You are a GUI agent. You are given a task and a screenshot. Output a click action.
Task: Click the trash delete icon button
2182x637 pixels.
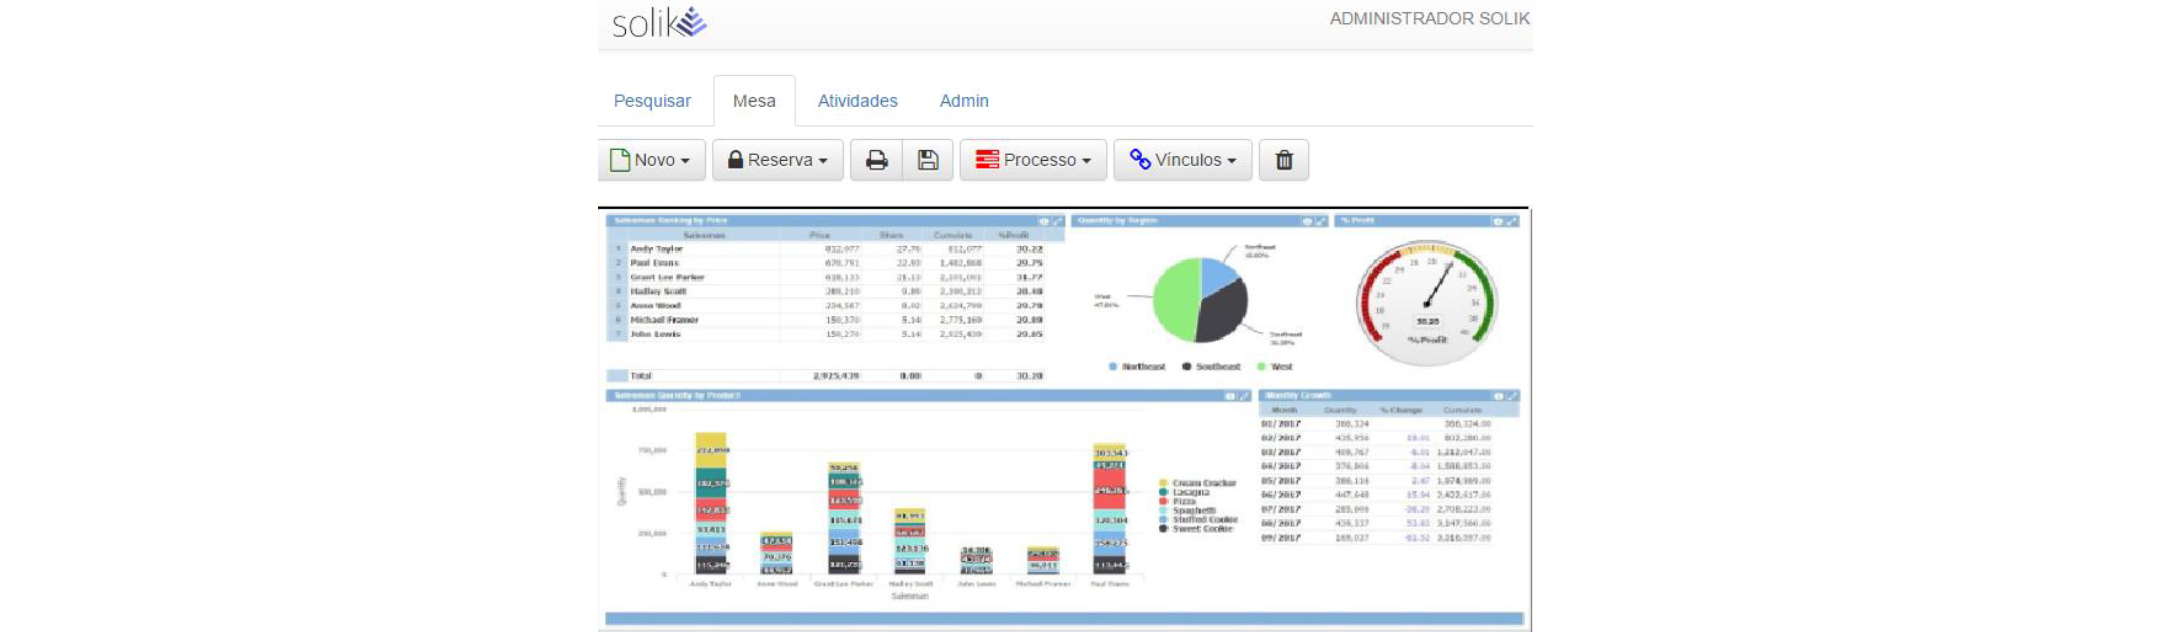tap(1284, 160)
